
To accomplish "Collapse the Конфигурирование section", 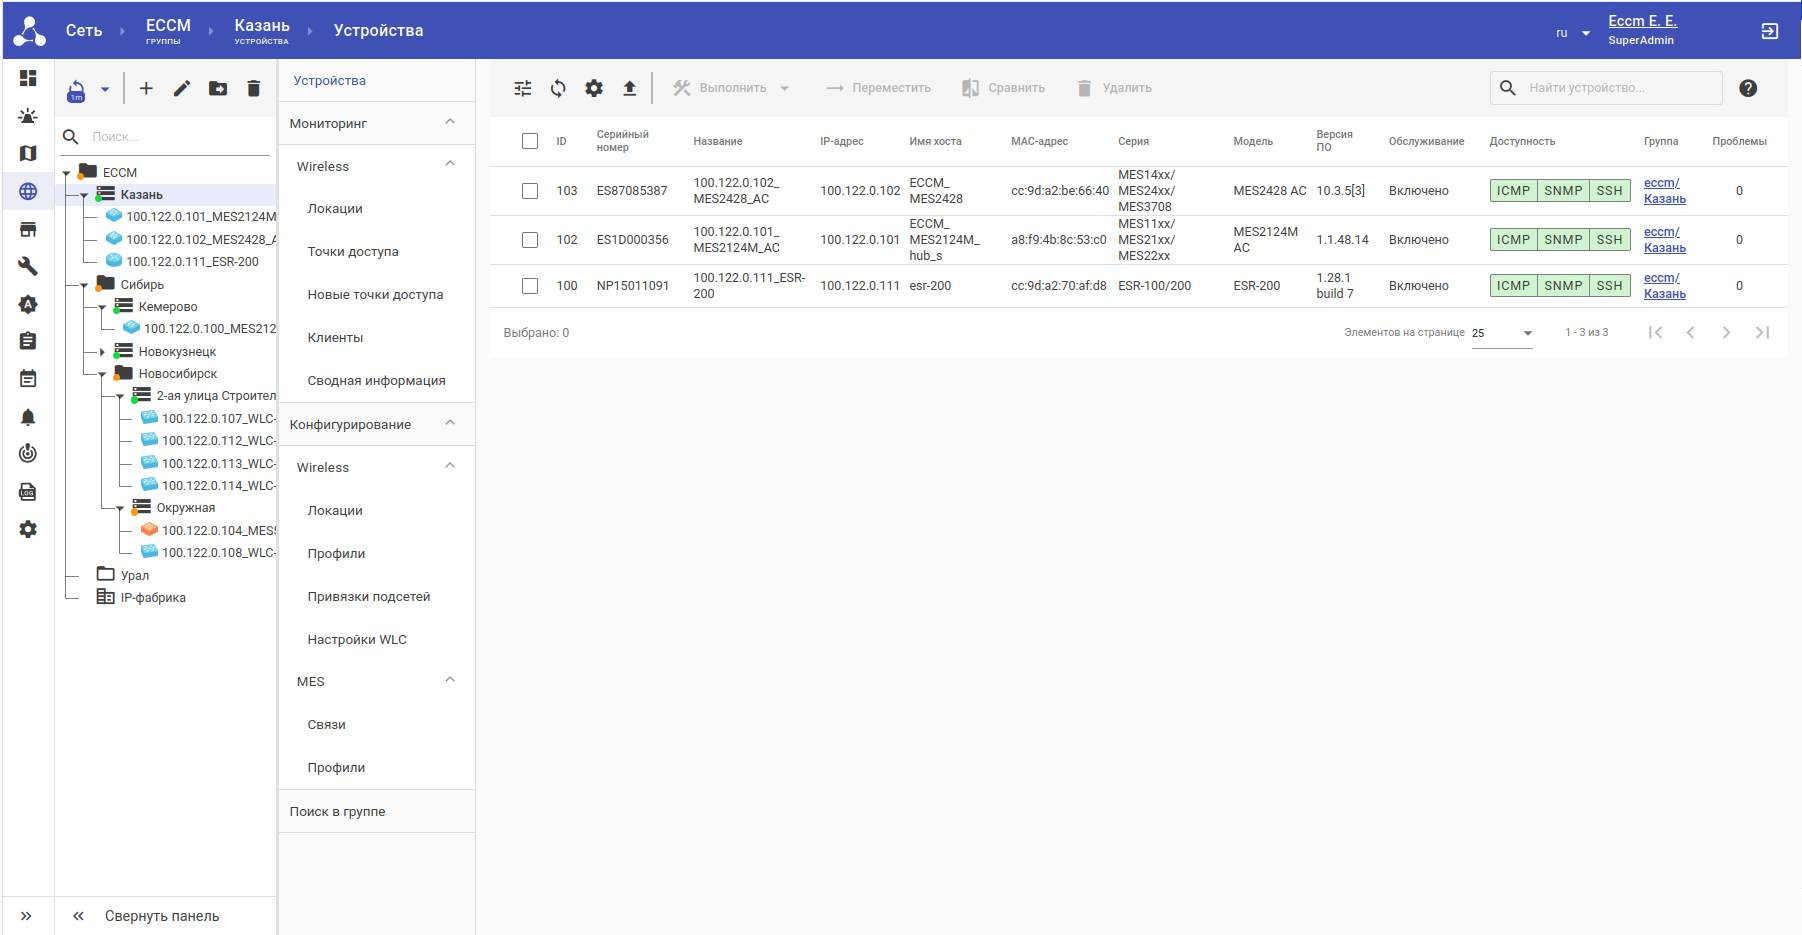I will coord(450,422).
